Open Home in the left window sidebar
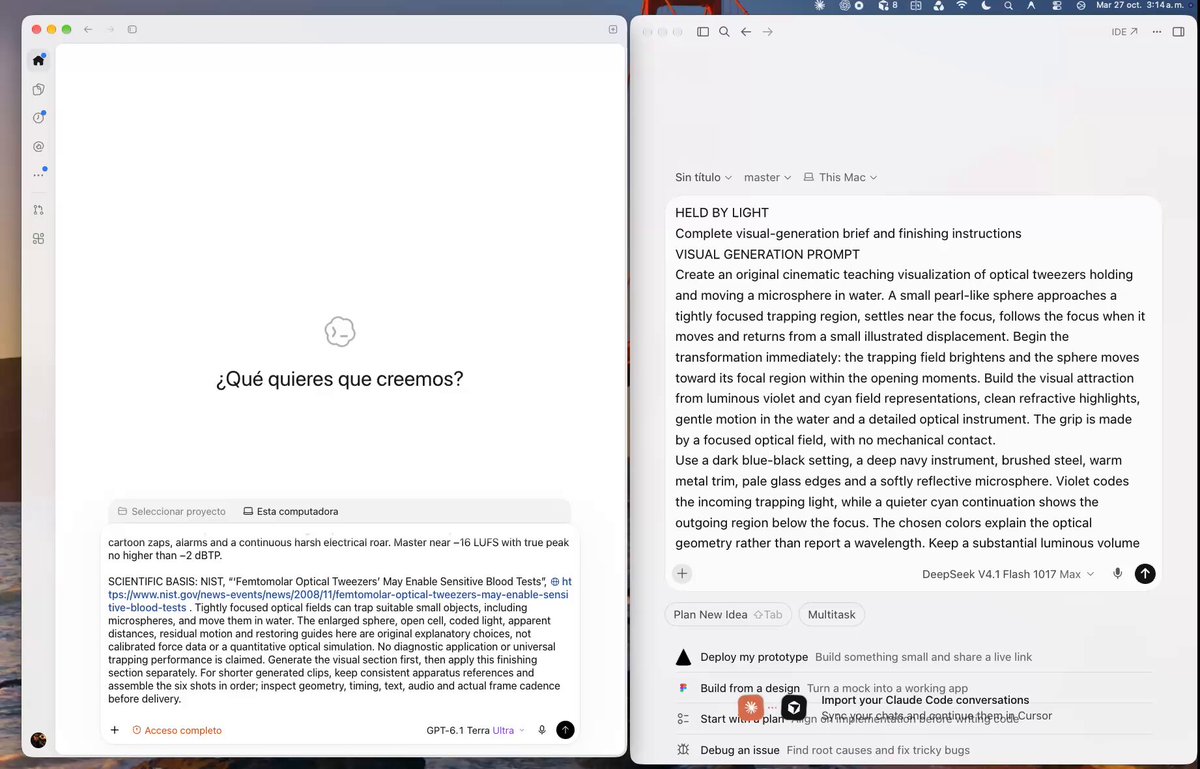The height and width of the screenshot is (769, 1200). click(x=38, y=60)
